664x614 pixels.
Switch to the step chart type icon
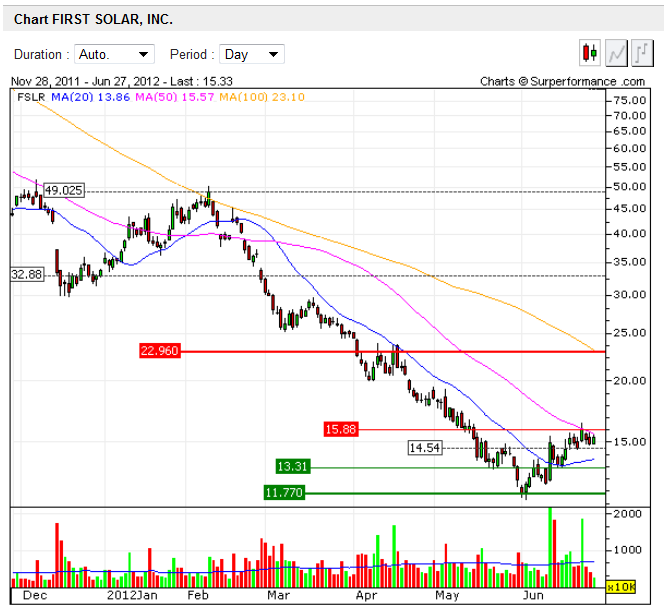tap(642, 54)
